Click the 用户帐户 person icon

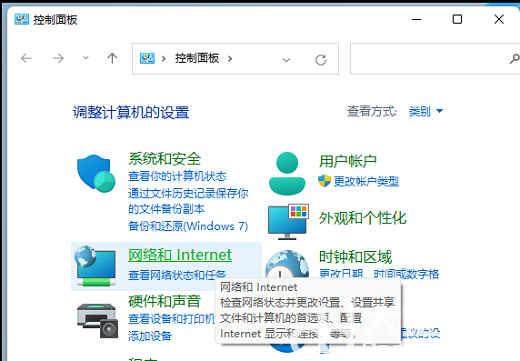[x=287, y=173]
